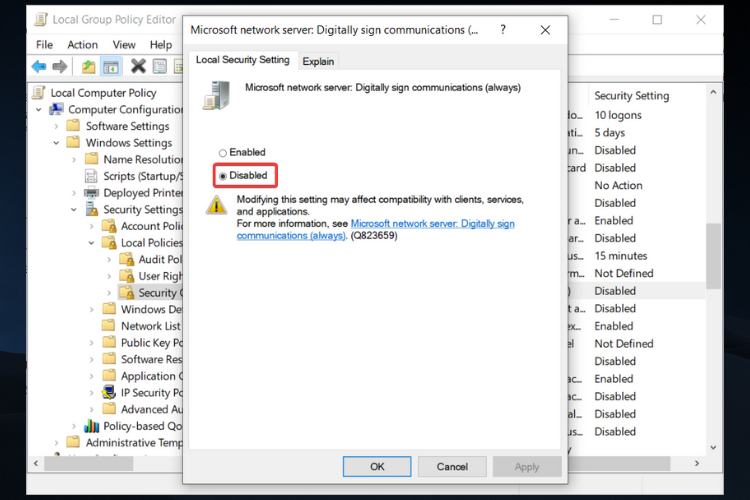Click the server icon in the dialog

point(216,96)
